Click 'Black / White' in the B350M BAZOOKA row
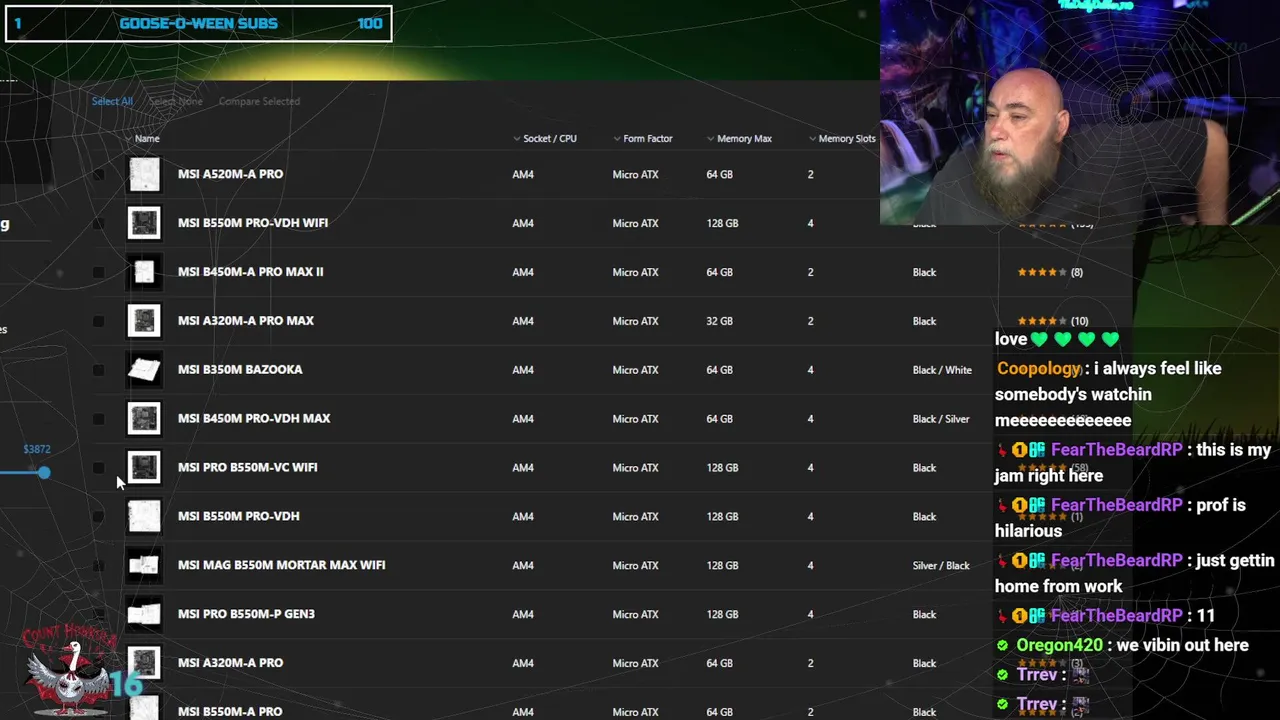 [942, 370]
